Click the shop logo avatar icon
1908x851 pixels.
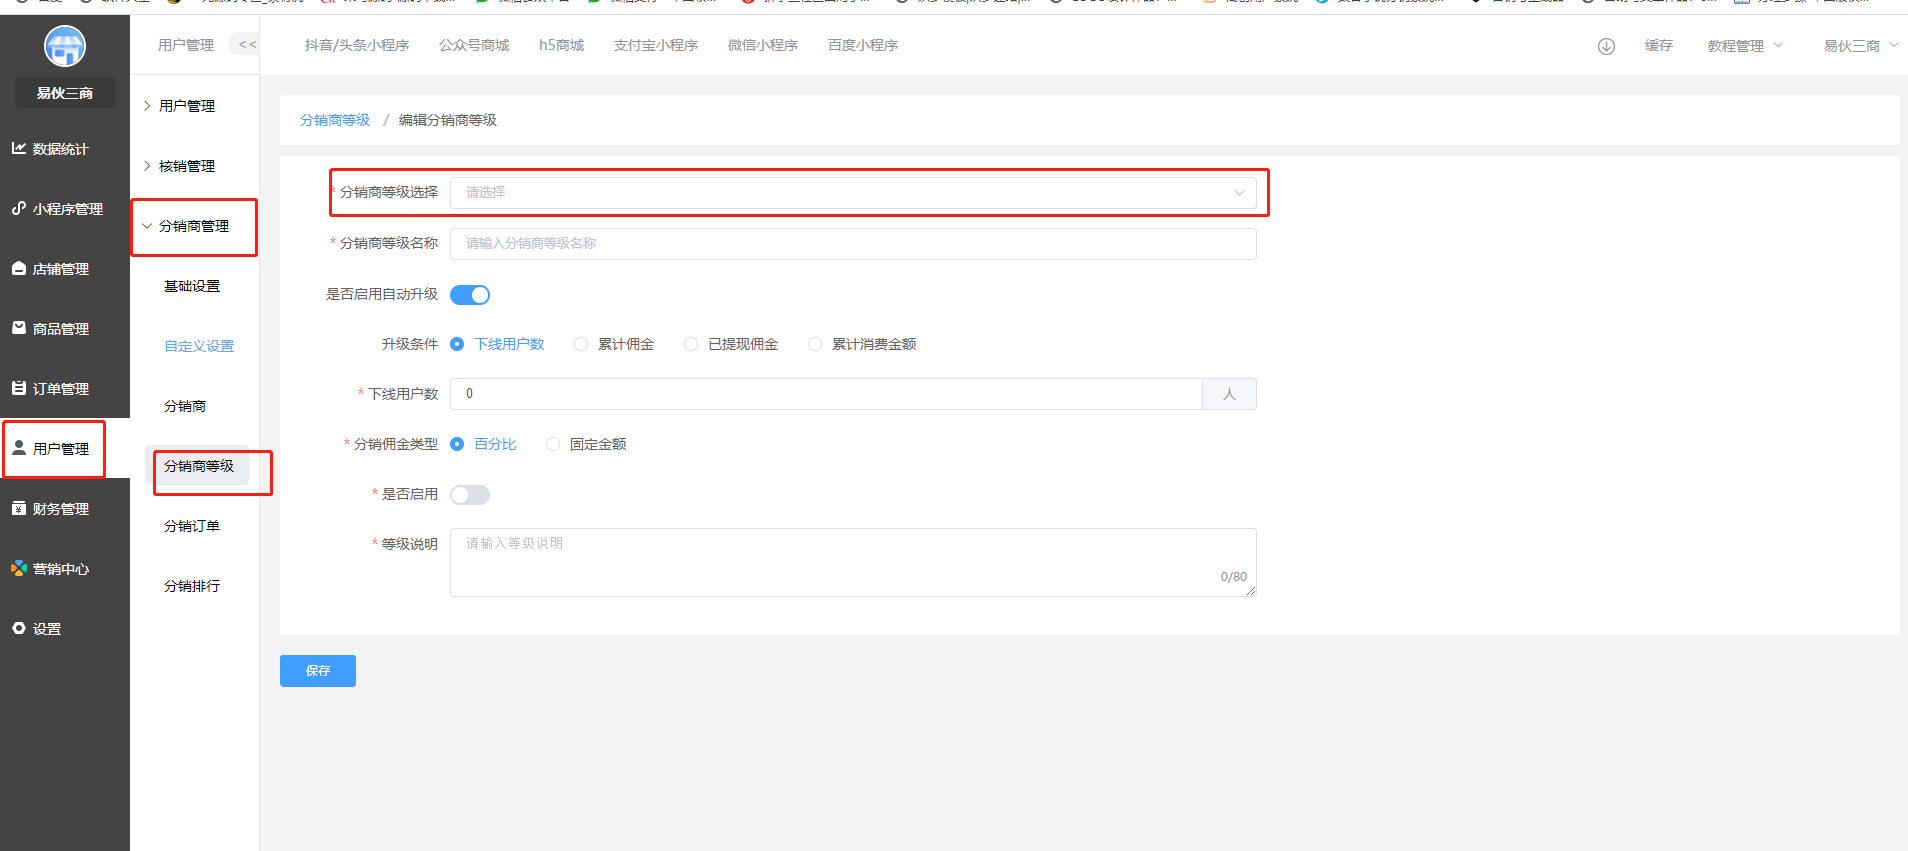[x=65, y=46]
